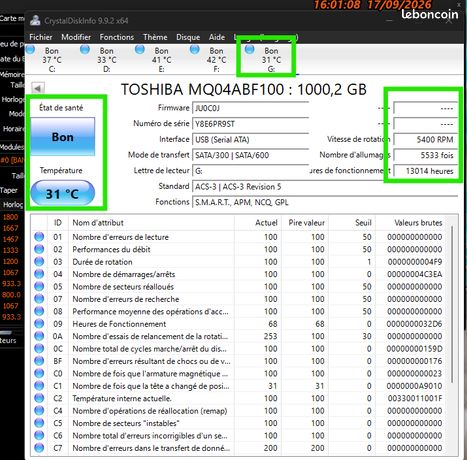This screenshot has width=467, height=460.
Task: Open the Fichier menu
Action: 41,37
